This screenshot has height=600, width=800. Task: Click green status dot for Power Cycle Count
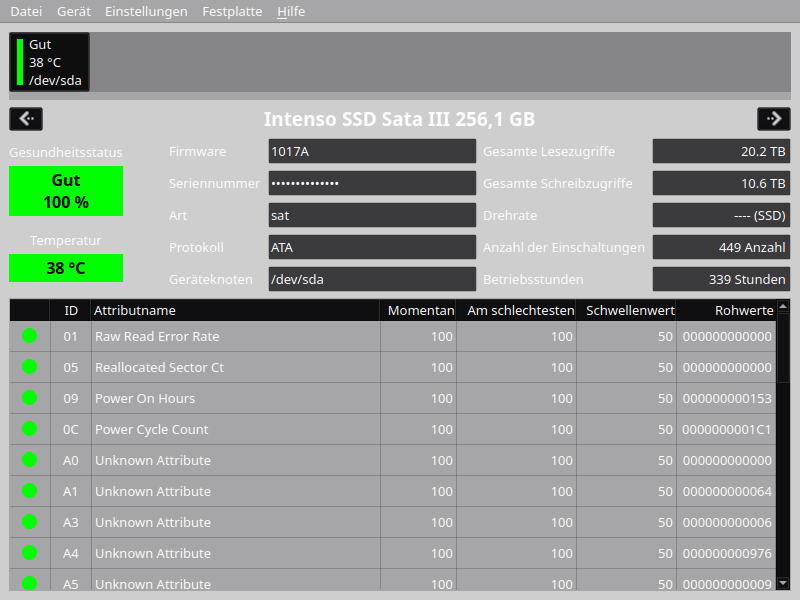tap(30, 429)
